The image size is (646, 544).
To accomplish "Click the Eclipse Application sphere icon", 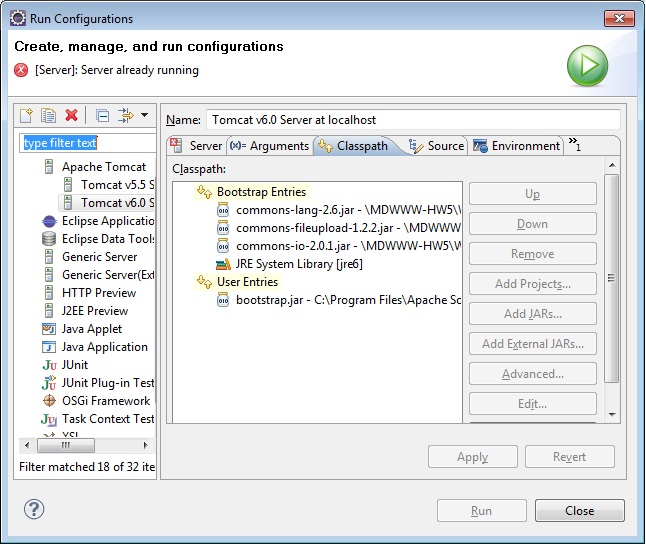I will click(x=49, y=221).
